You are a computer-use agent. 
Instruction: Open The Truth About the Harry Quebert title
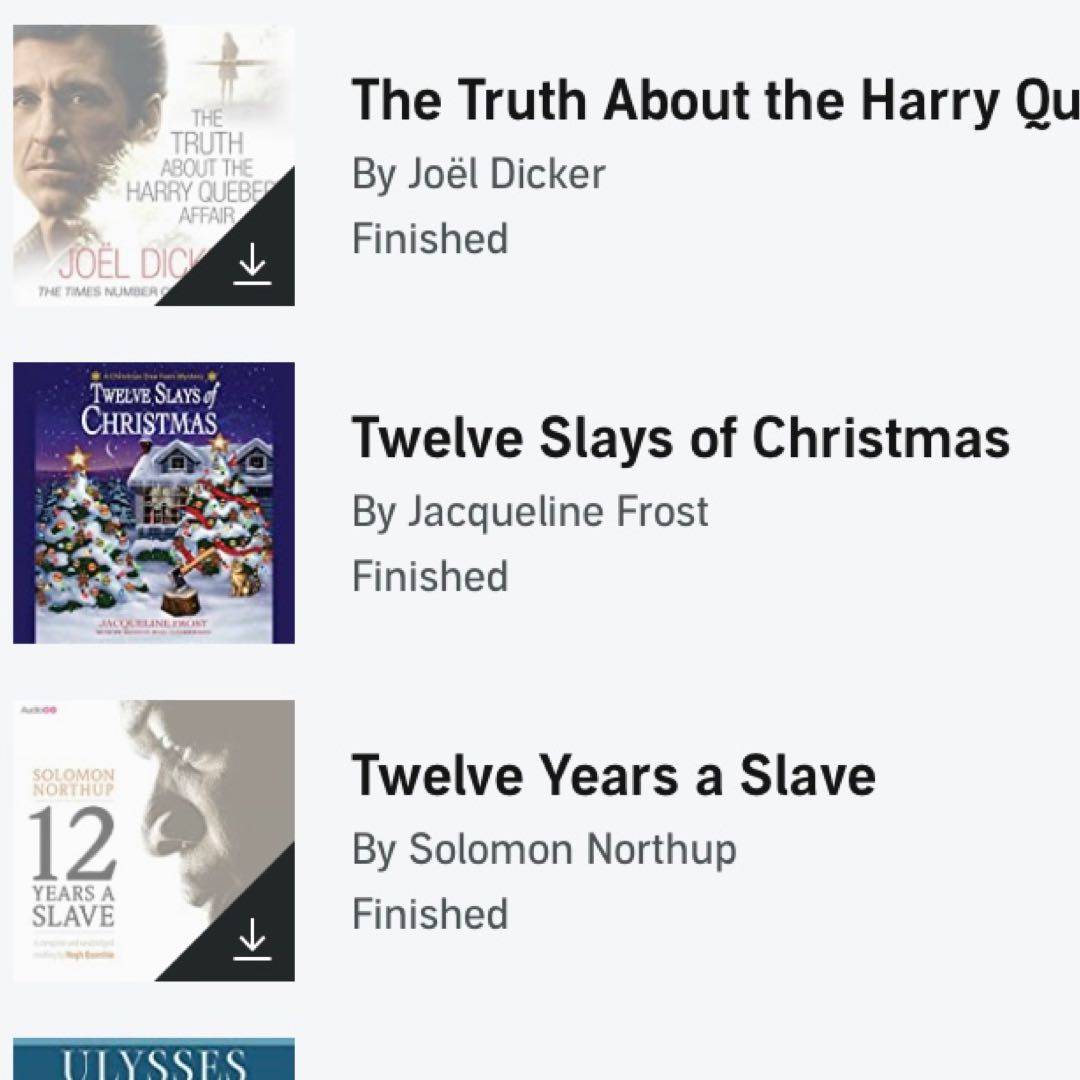(x=714, y=101)
